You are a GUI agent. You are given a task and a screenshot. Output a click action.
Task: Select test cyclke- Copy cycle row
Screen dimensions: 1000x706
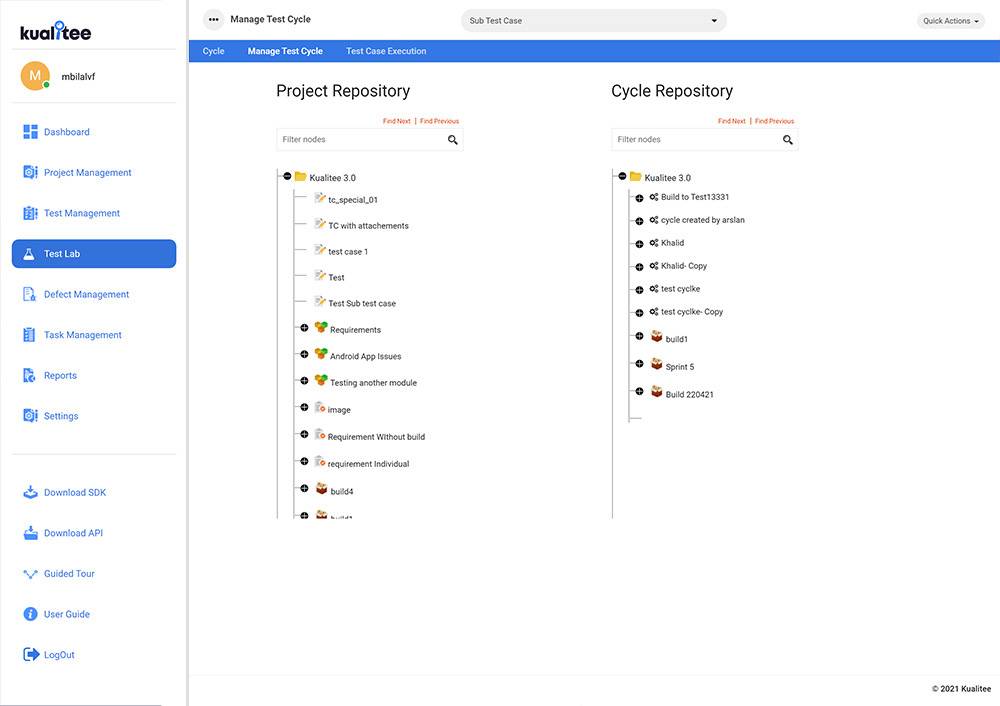(692, 312)
